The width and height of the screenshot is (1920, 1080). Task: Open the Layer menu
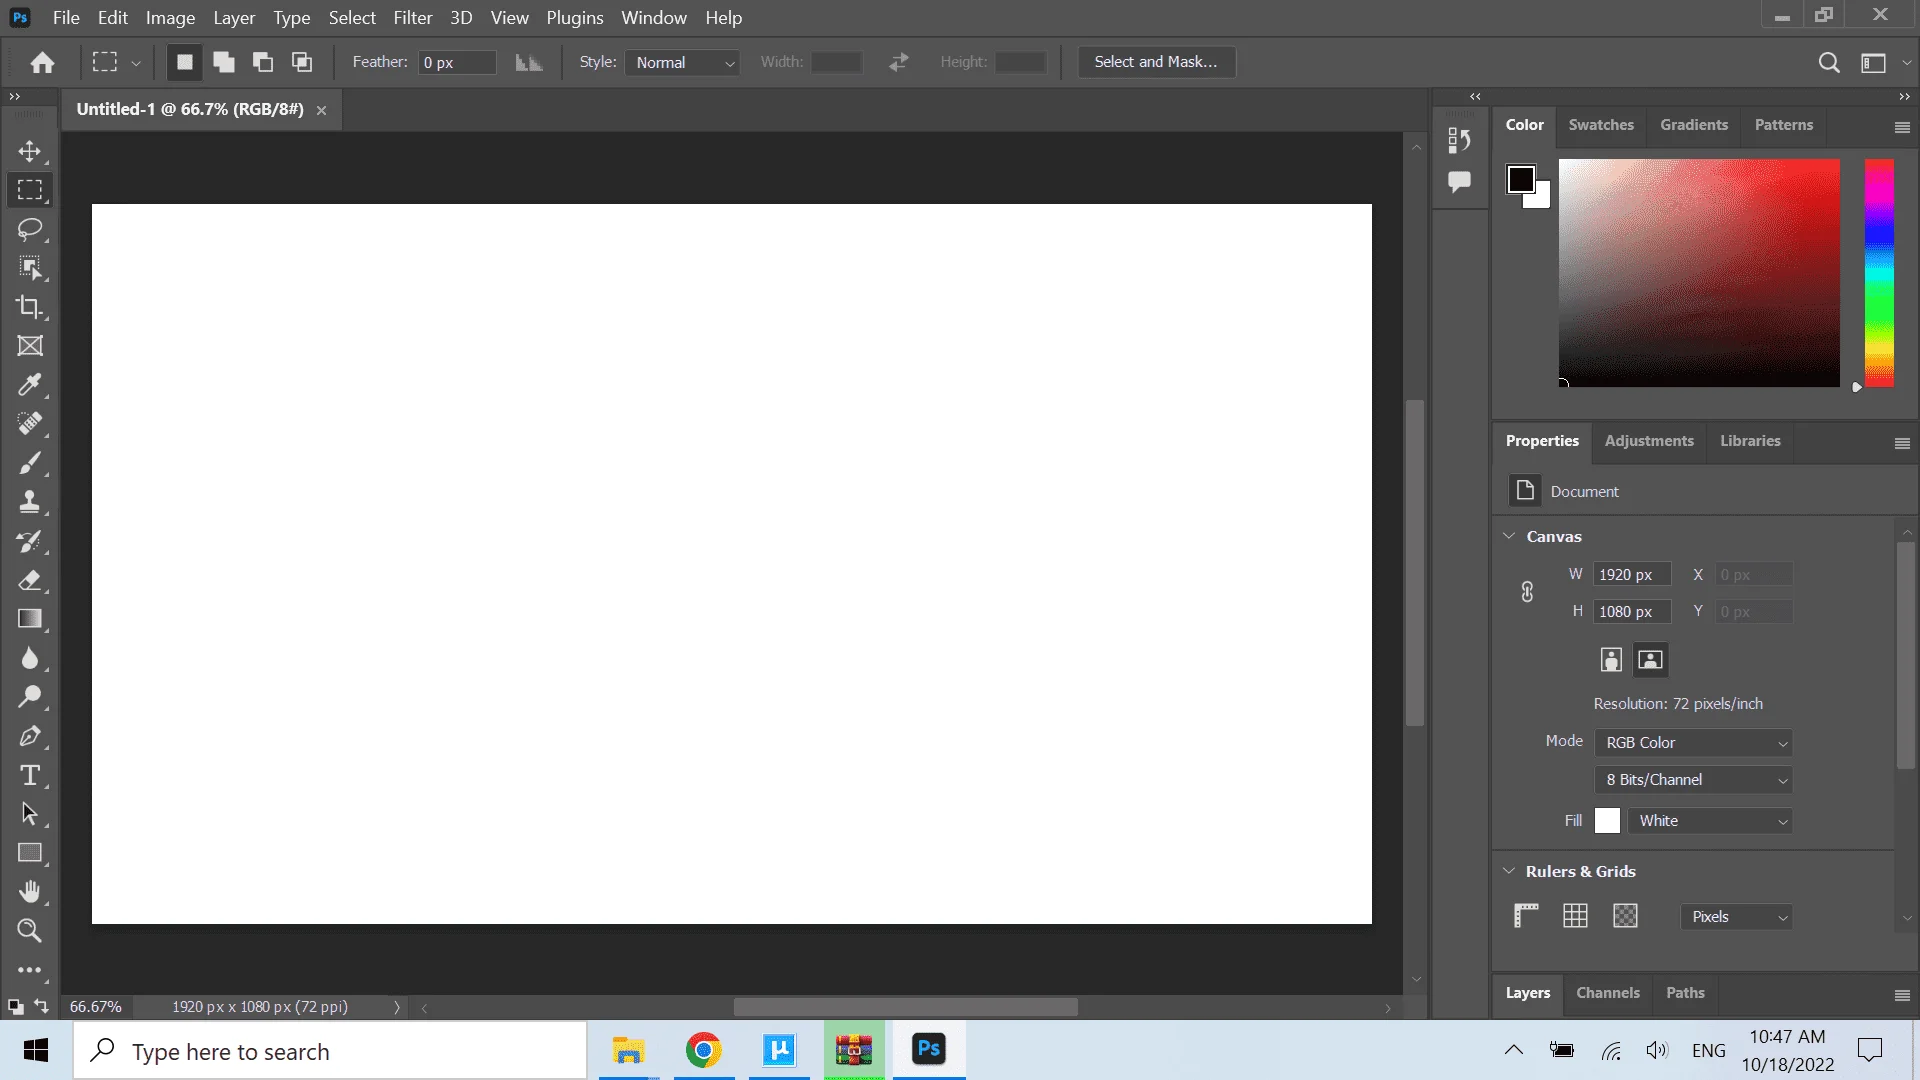(x=234, y=18)
